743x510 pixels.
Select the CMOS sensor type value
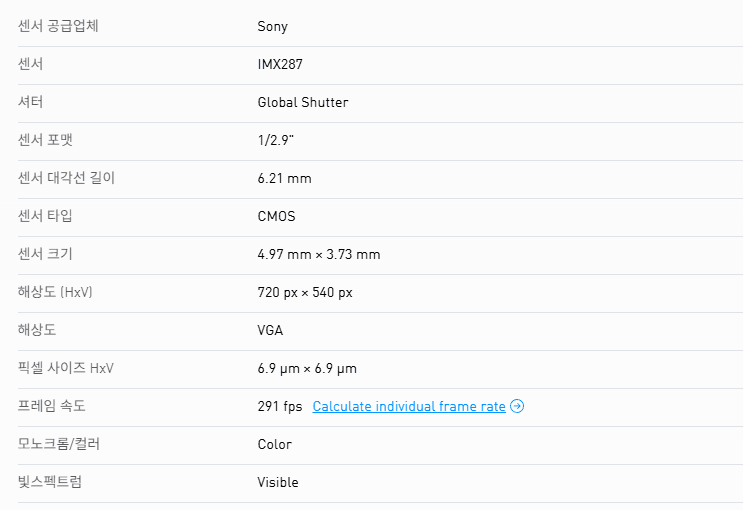(276, 216)
